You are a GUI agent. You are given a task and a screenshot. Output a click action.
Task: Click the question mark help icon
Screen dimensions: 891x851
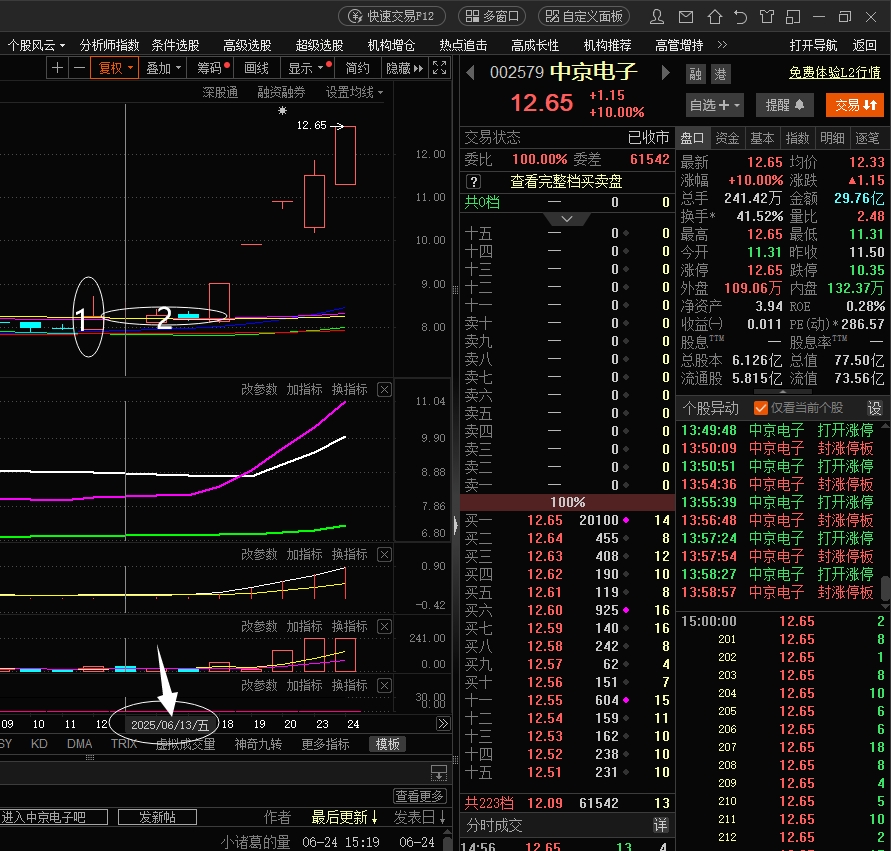point(473,182)
